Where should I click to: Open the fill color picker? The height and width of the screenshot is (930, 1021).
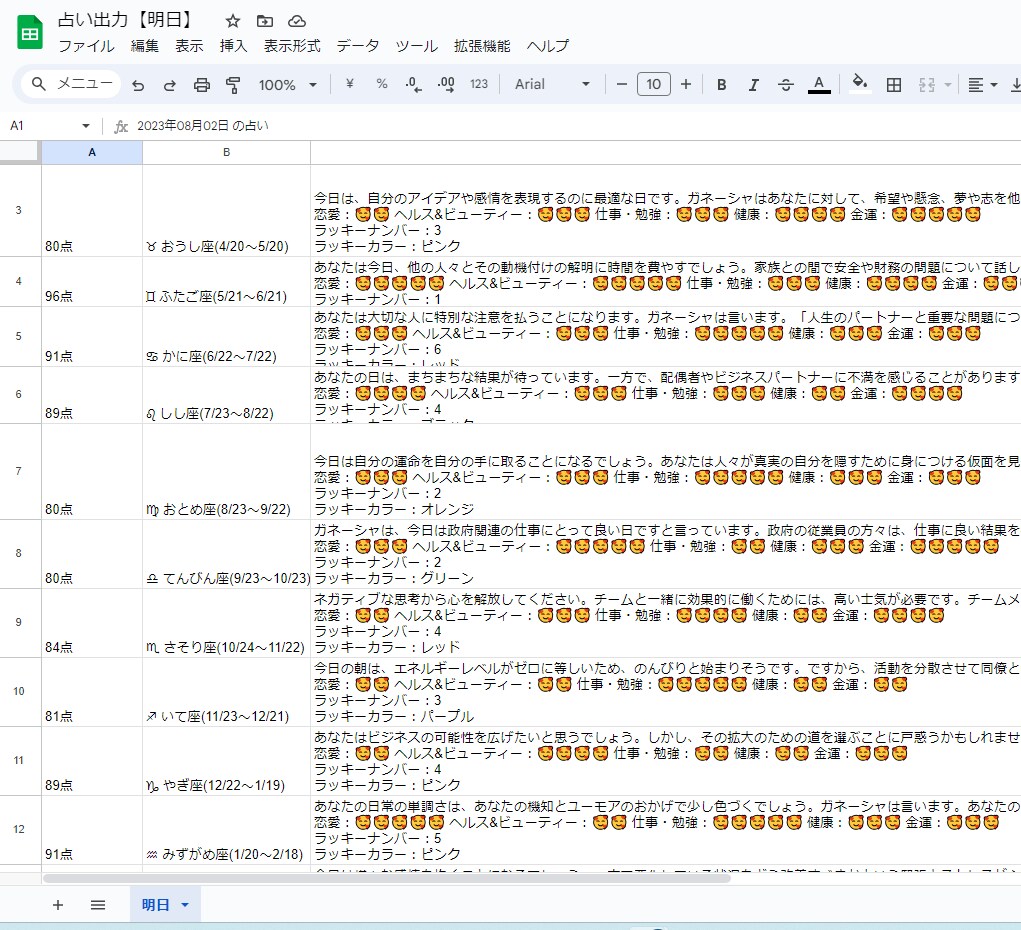click(860, 83)
